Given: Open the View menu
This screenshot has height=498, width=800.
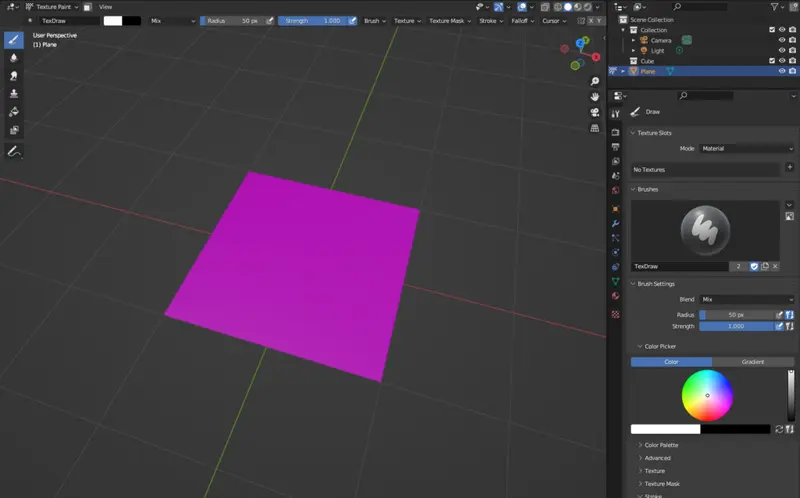Looking at the screenshot, I should 106,7.
